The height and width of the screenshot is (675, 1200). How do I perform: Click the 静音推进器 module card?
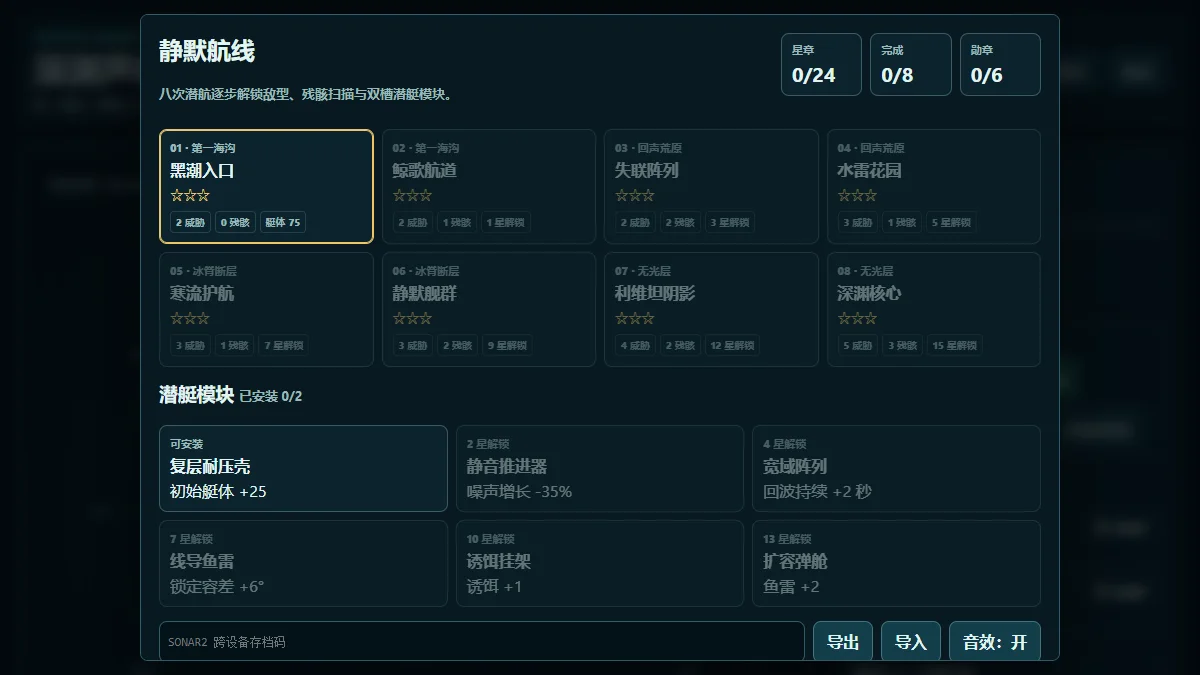[600, 468]
